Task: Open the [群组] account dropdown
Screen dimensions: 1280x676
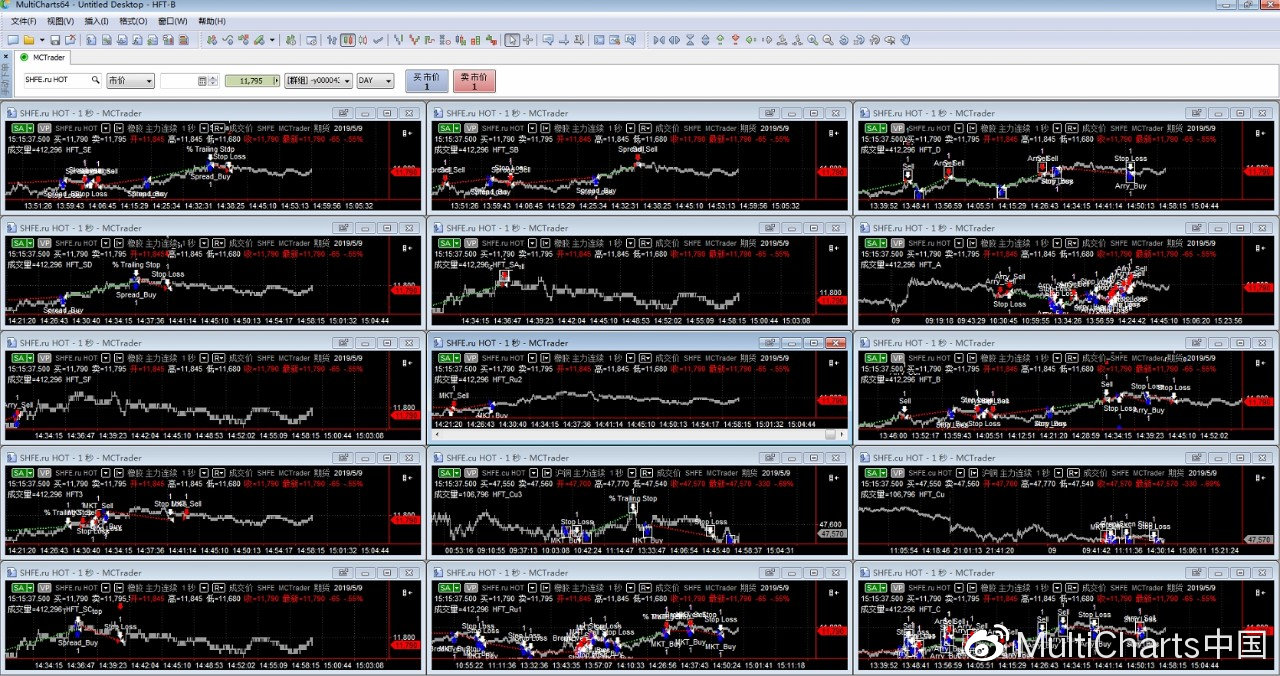Action: (318, 80)
